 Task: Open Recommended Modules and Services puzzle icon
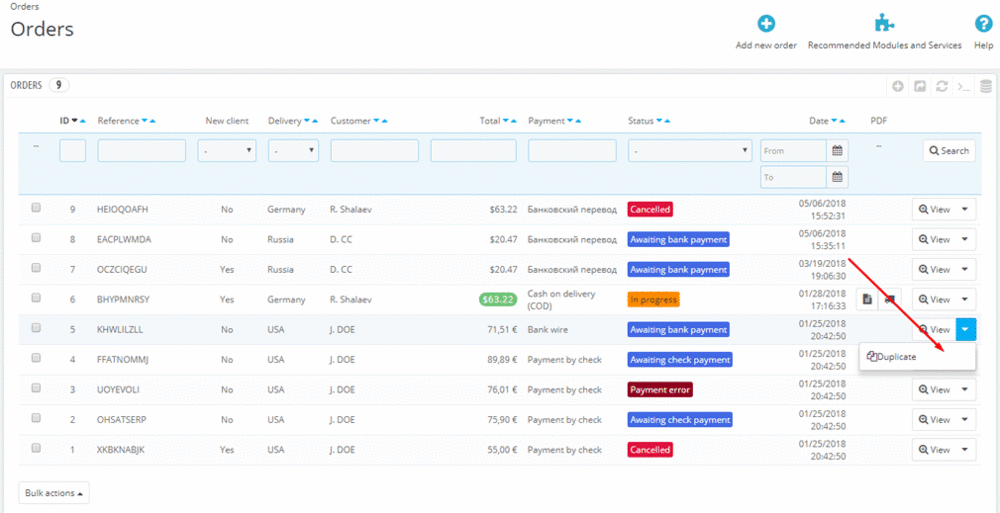pos(884,24)
